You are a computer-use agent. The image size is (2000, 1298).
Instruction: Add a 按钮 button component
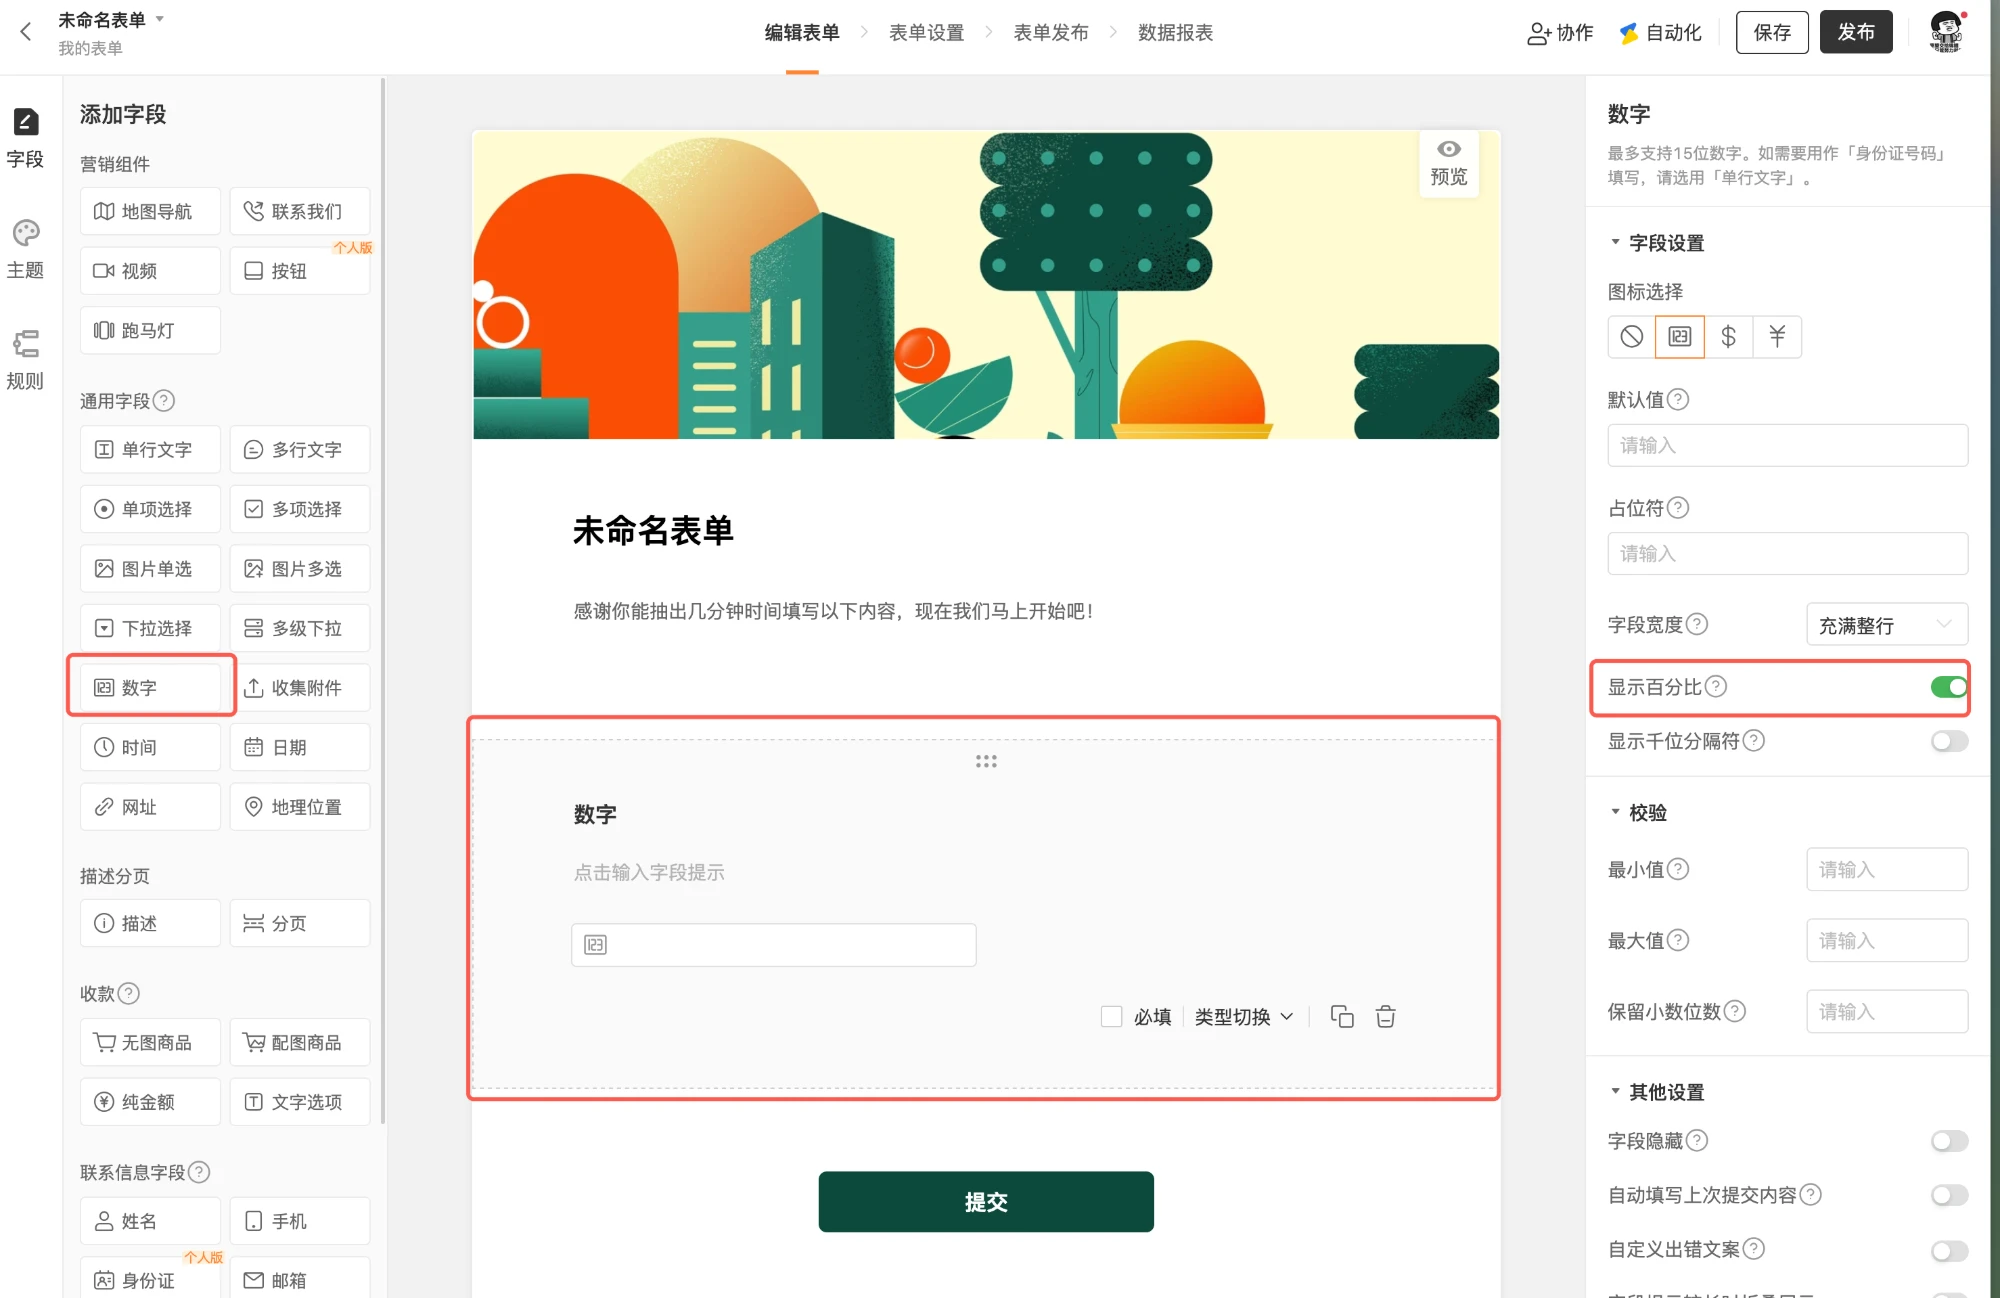click(300, 271)
